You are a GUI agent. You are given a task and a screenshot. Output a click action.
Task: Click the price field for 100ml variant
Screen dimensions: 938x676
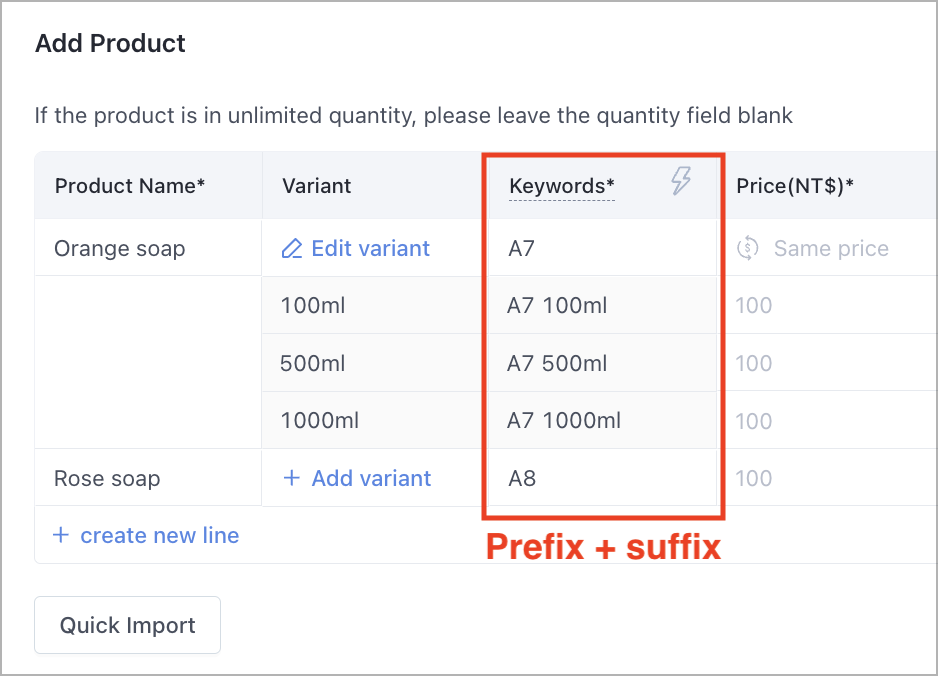[x=830, y=305]
